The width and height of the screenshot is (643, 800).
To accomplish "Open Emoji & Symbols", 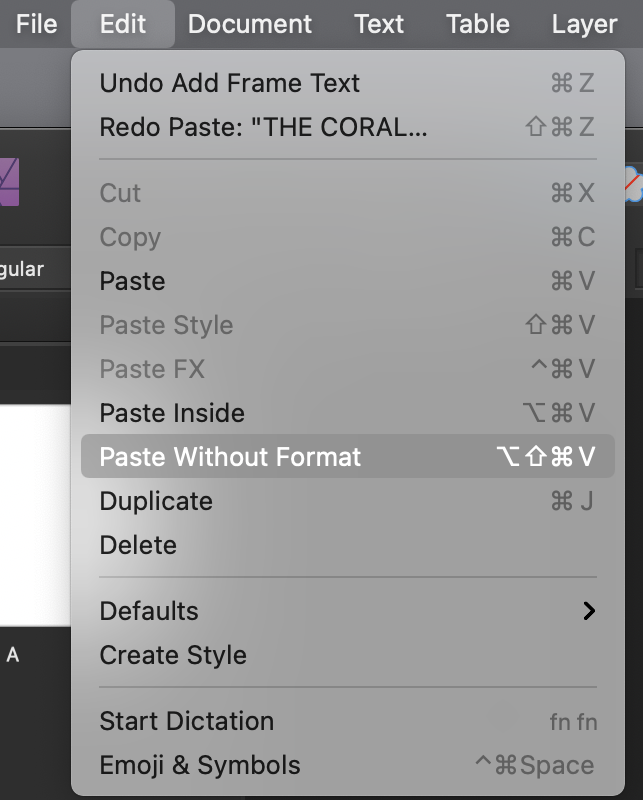I will 198,765.
